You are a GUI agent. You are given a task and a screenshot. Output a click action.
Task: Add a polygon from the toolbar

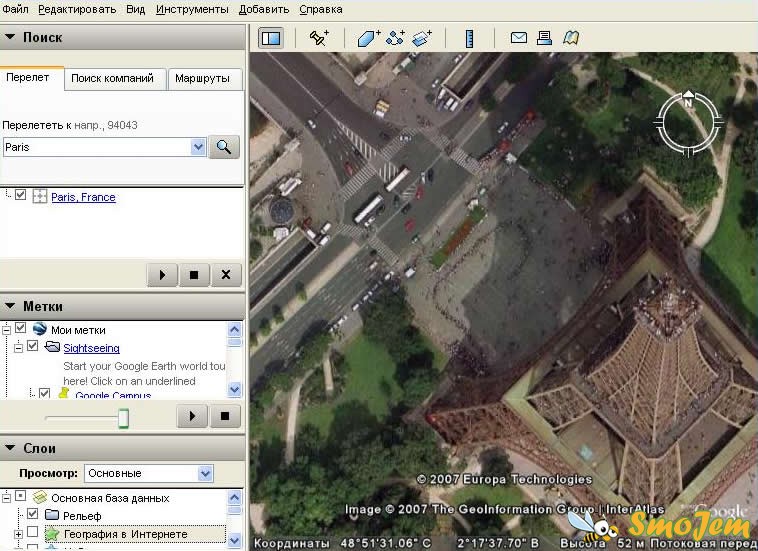point(369,38)
